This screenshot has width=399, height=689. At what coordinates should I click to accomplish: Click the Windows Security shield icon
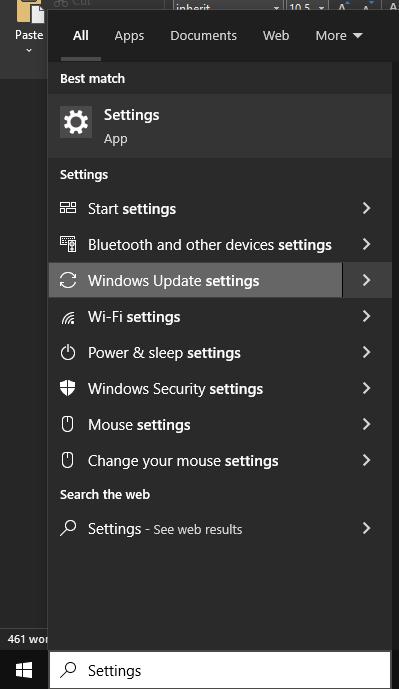point(68,388)
